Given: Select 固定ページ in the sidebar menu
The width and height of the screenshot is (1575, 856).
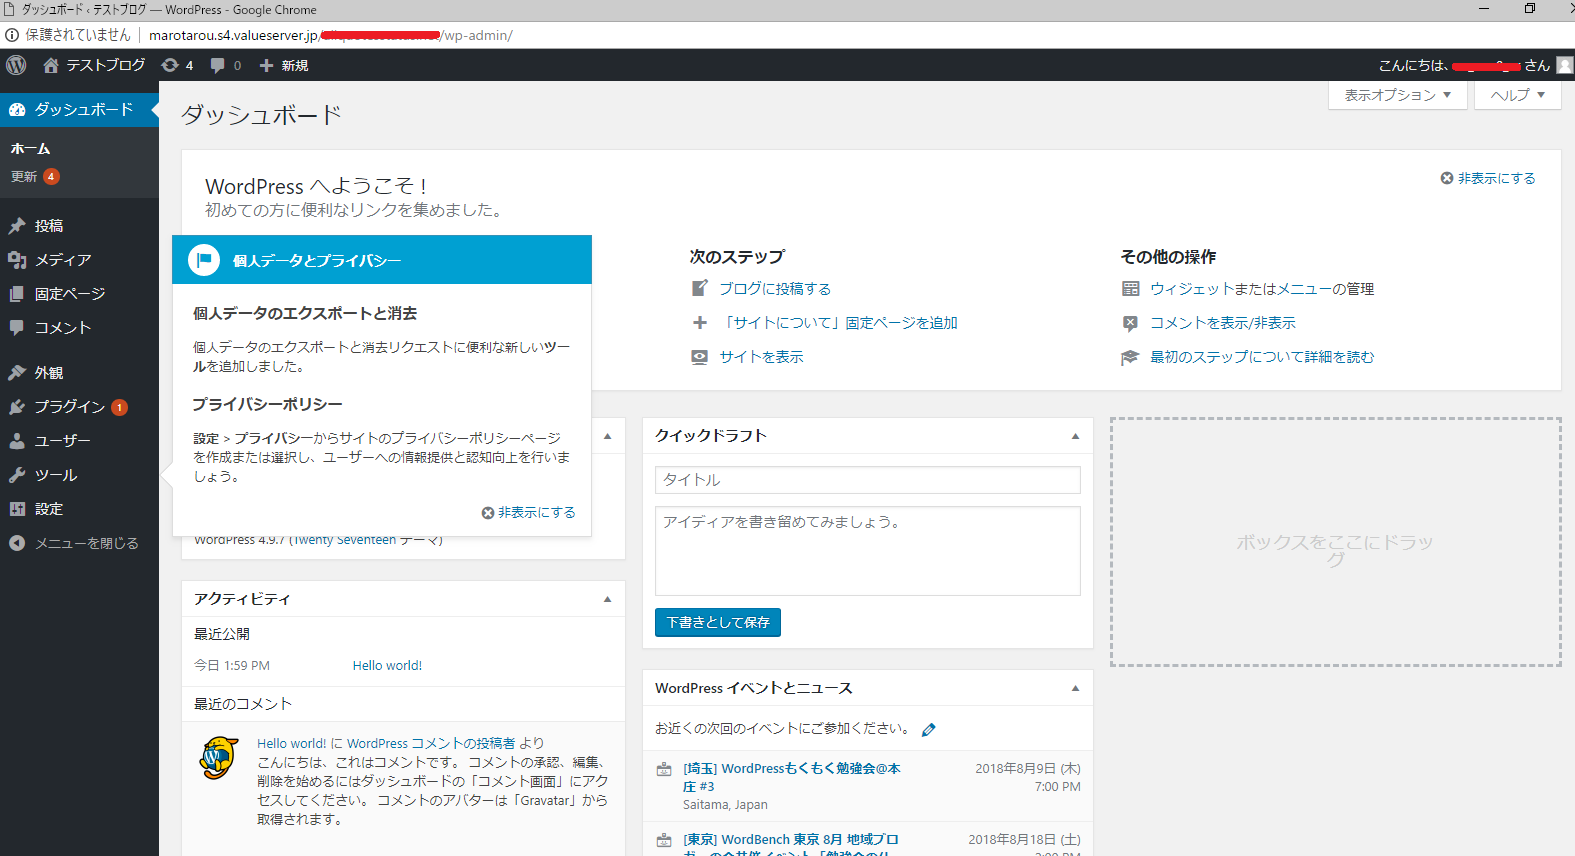Looking at the screenshot, I should click(70, 294).
